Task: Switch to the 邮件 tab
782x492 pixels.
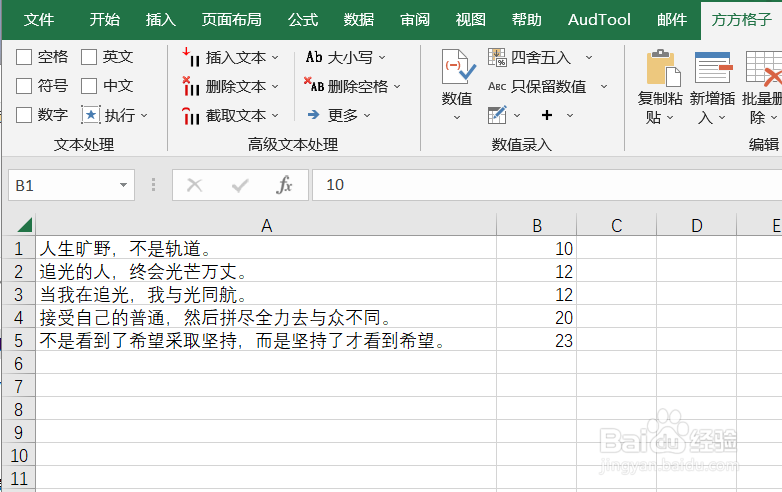Action: click(x=672, y=19)
